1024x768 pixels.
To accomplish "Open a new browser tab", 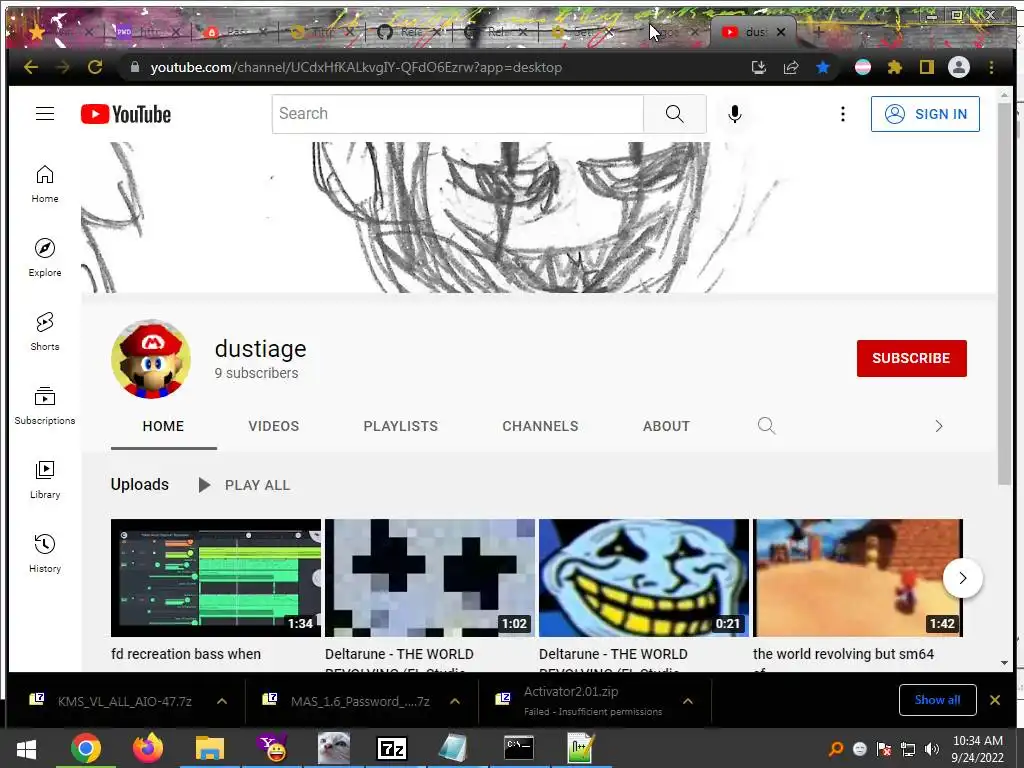I will [x=818, y=31].
